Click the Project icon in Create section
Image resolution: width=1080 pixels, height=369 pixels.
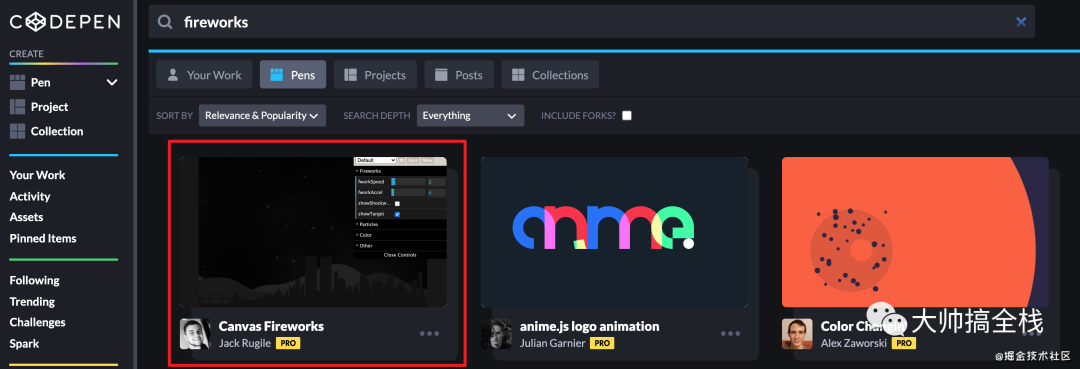tap(17, 107)
